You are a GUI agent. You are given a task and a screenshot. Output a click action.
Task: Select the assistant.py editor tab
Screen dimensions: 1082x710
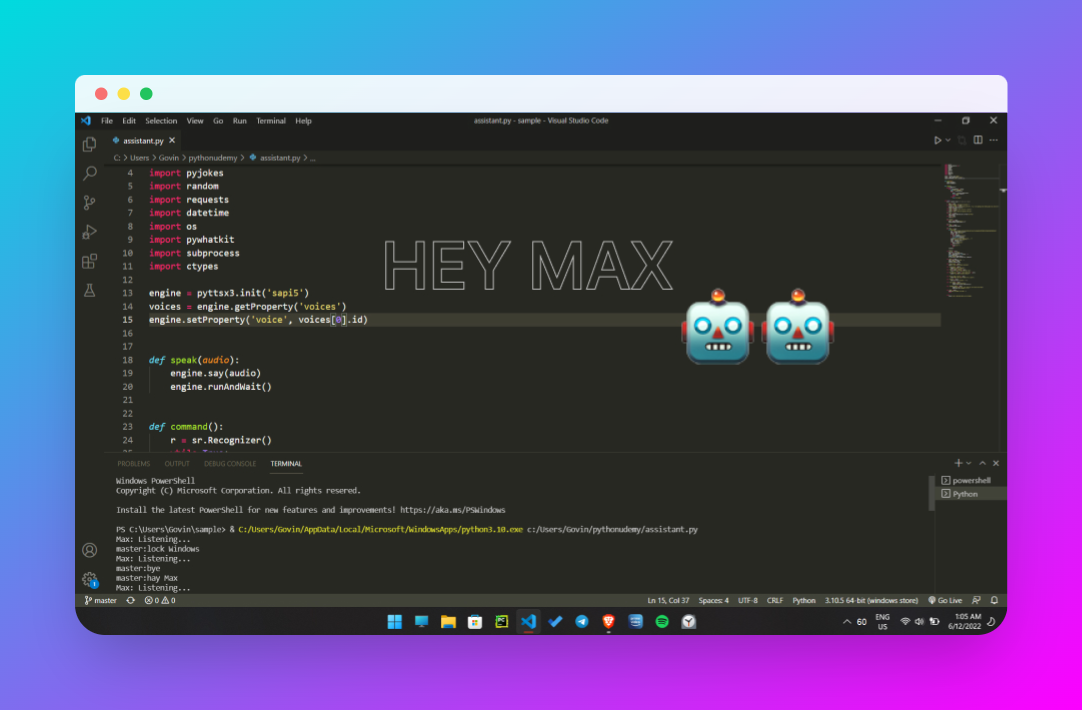pos(144,140)
